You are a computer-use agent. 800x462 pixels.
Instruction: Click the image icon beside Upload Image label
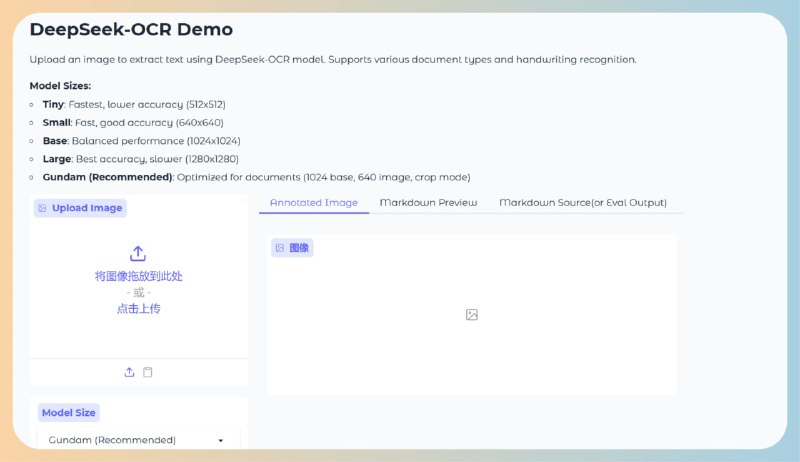click(x=42, y=208)
